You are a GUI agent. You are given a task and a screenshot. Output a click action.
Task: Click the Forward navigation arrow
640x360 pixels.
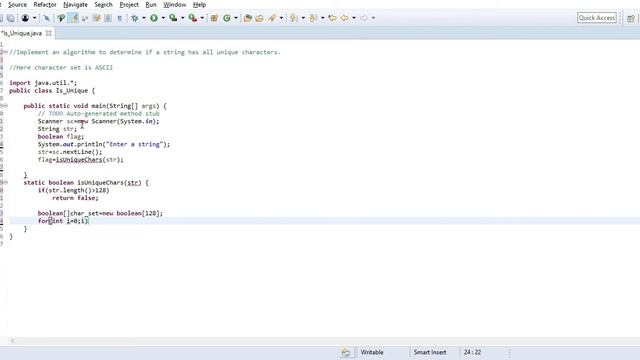(x=364, y=18)
